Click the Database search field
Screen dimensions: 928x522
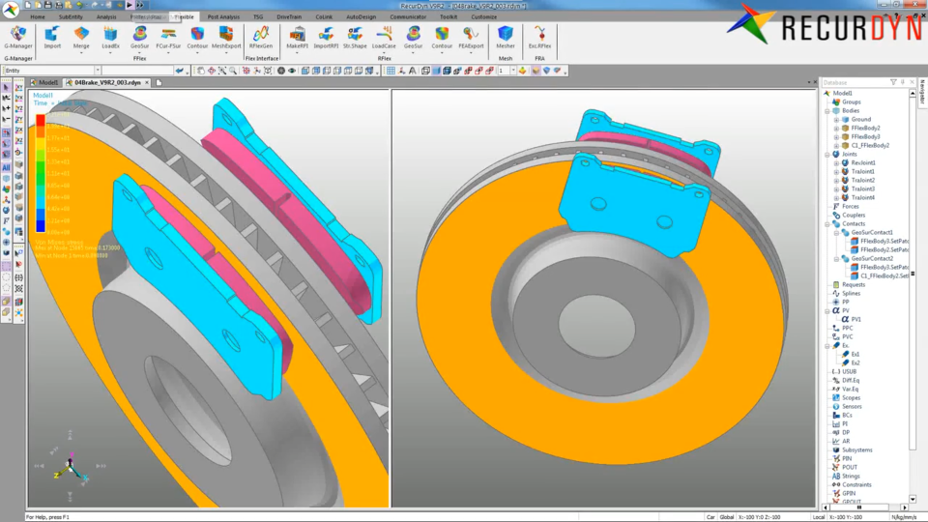point(854,82)
